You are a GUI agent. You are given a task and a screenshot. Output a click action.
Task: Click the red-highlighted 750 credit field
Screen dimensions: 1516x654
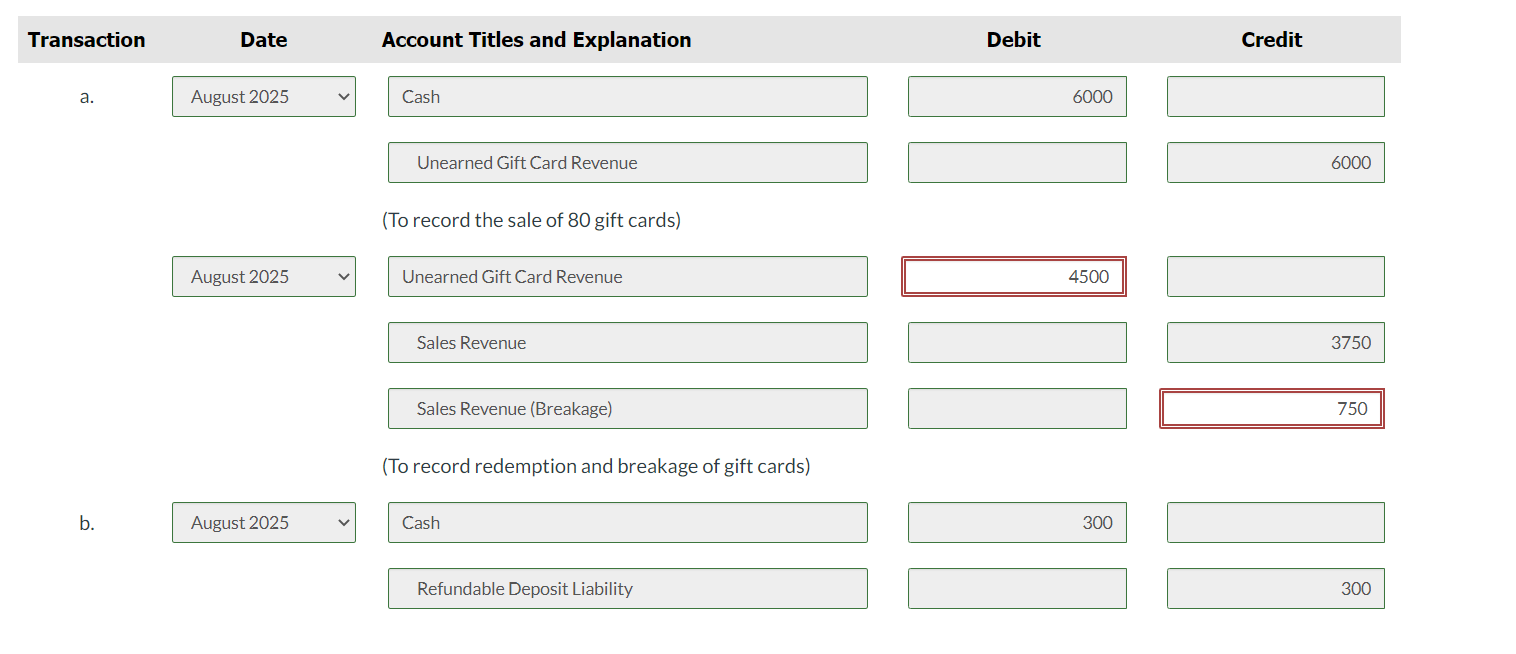tap(1271, 408)
